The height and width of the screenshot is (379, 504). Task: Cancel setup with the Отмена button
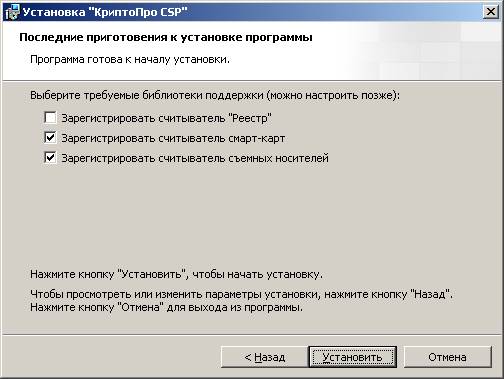(447, 357)
